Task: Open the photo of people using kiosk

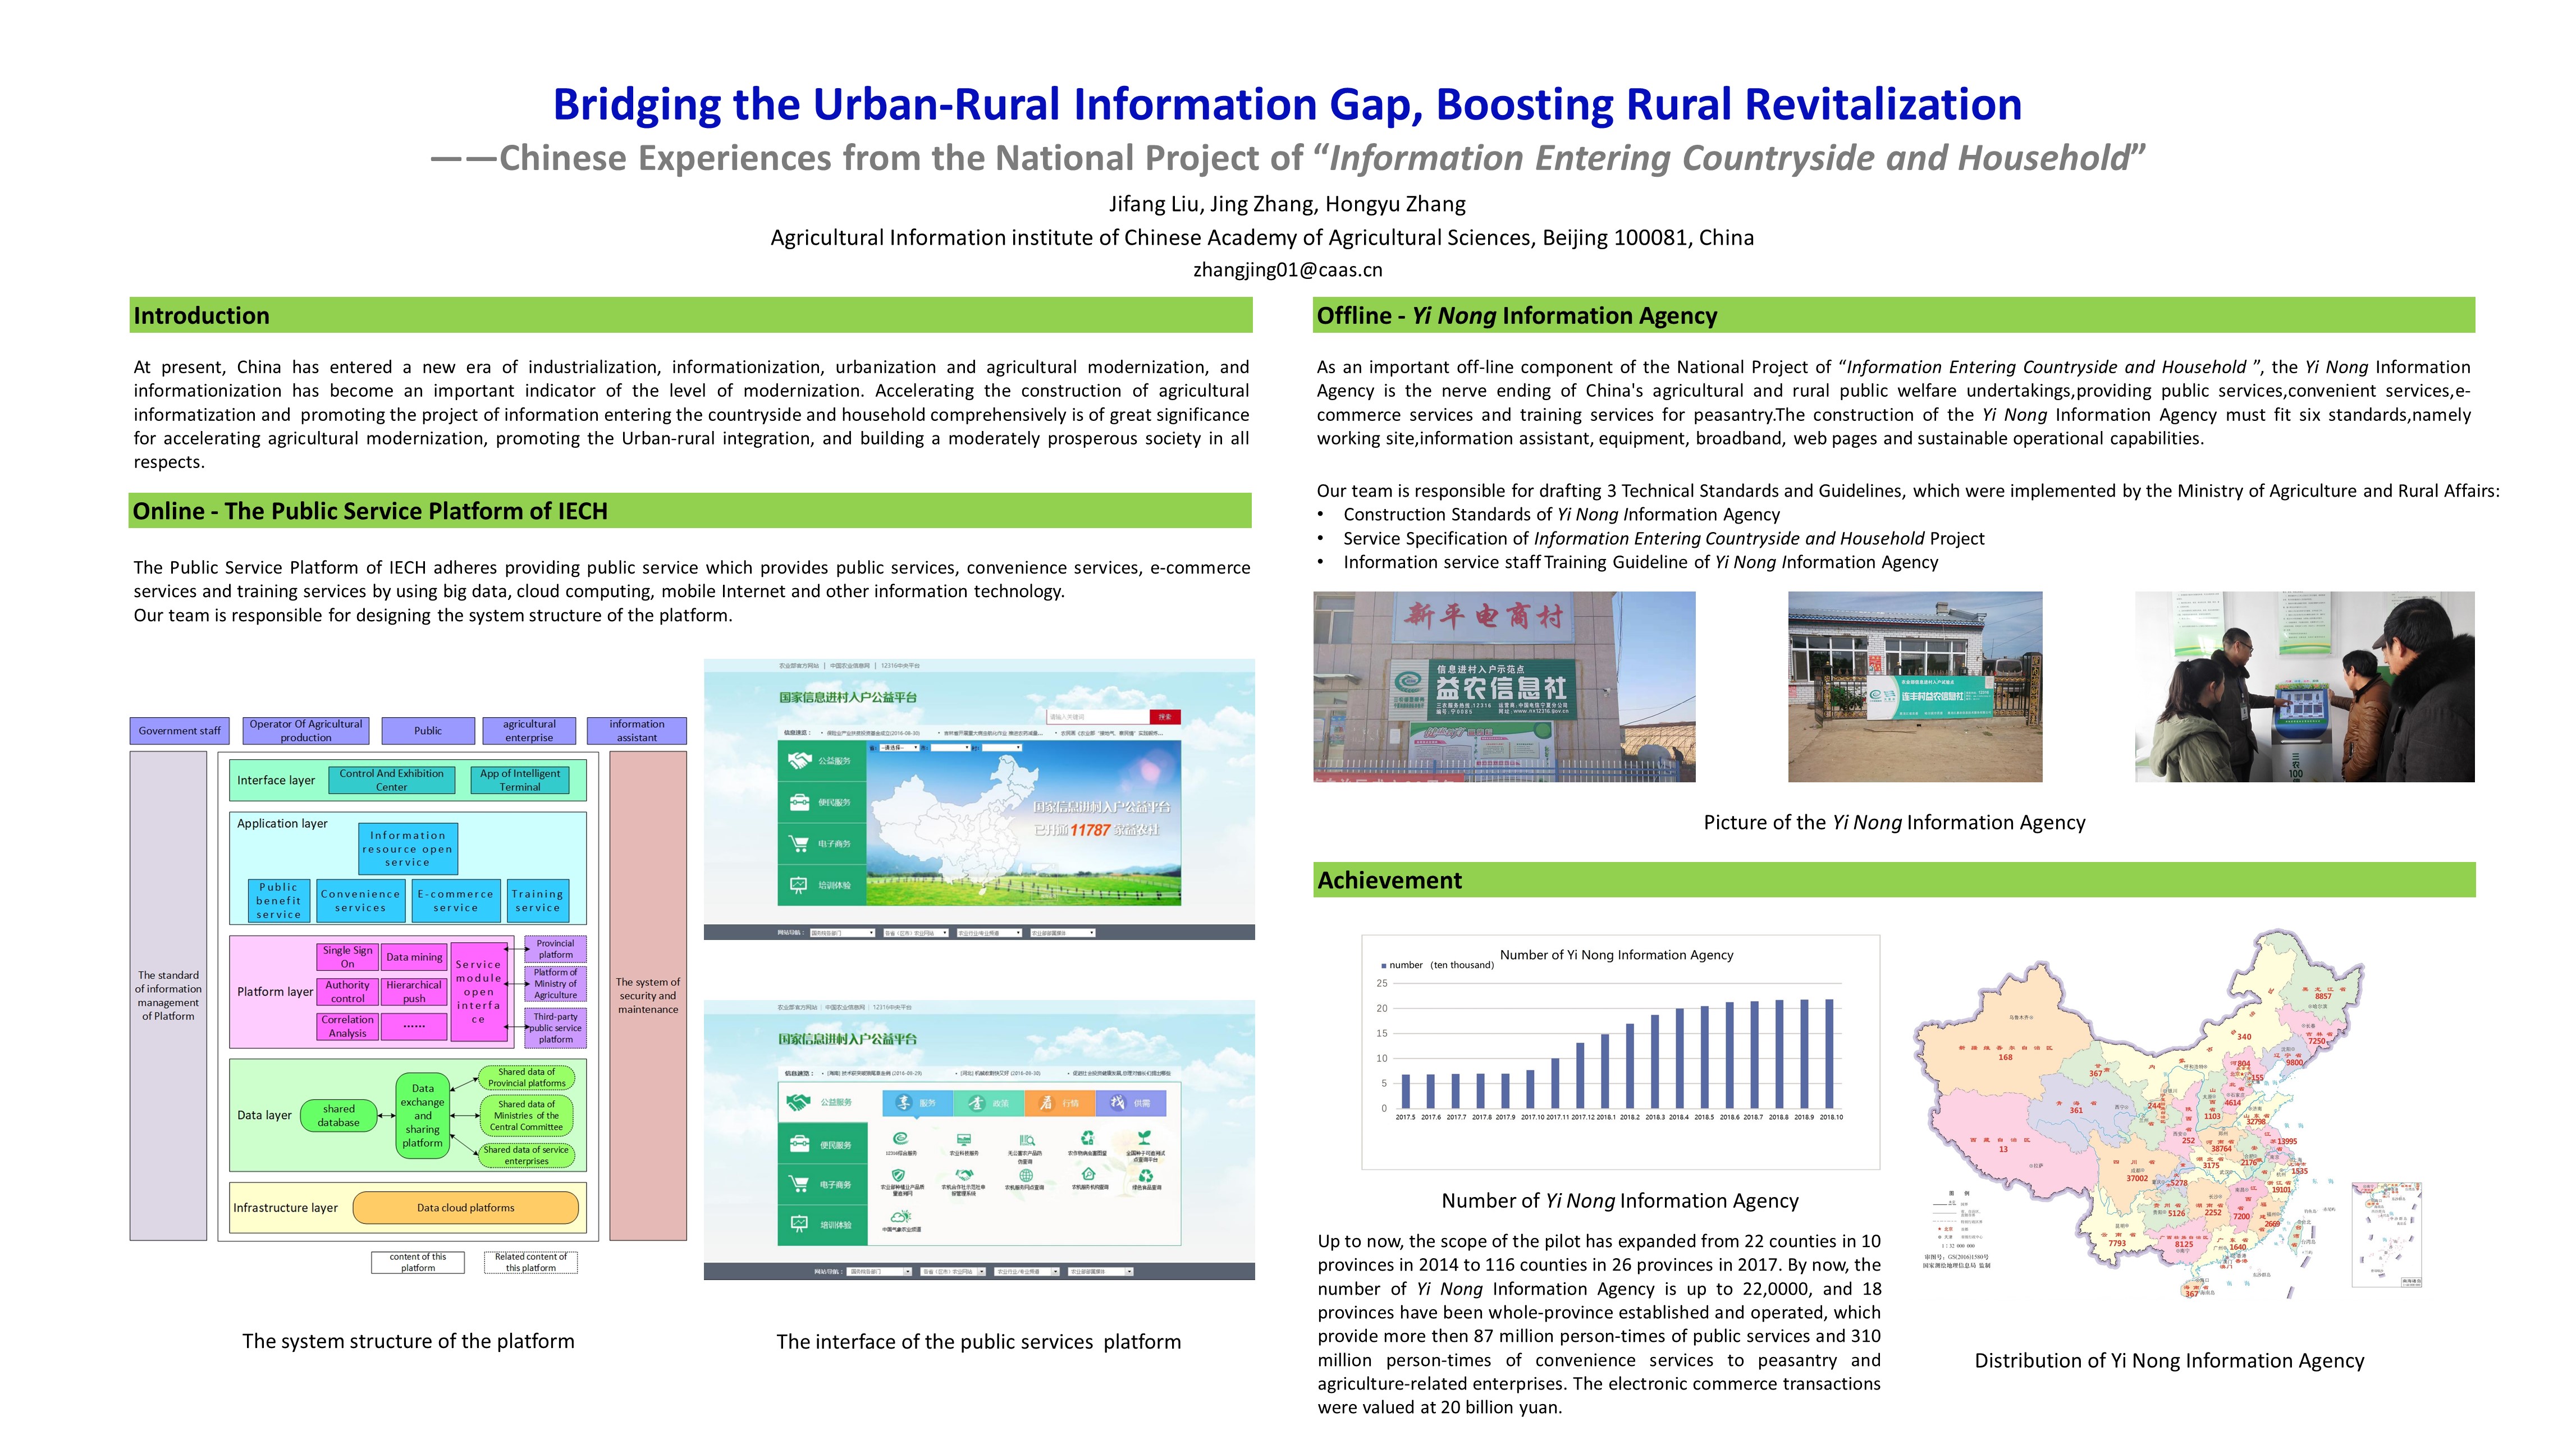Action: point(2305,687)
